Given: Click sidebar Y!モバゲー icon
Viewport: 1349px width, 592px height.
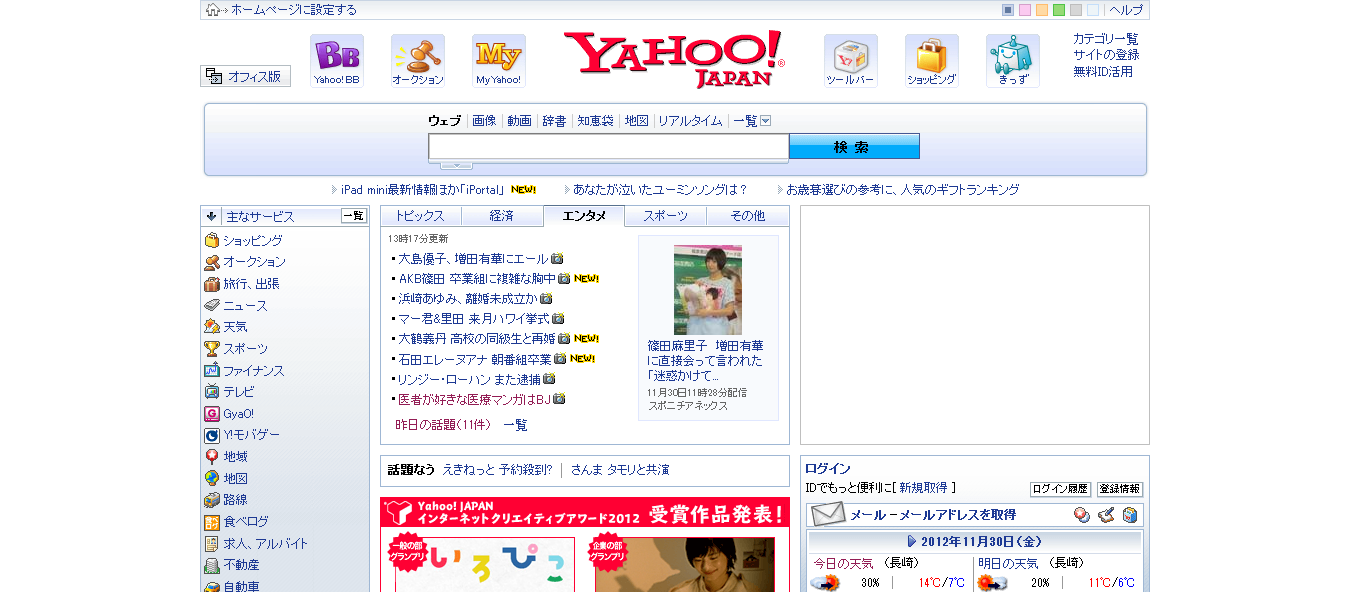Looking at the screenshot, I should click(x=212, y=435).
